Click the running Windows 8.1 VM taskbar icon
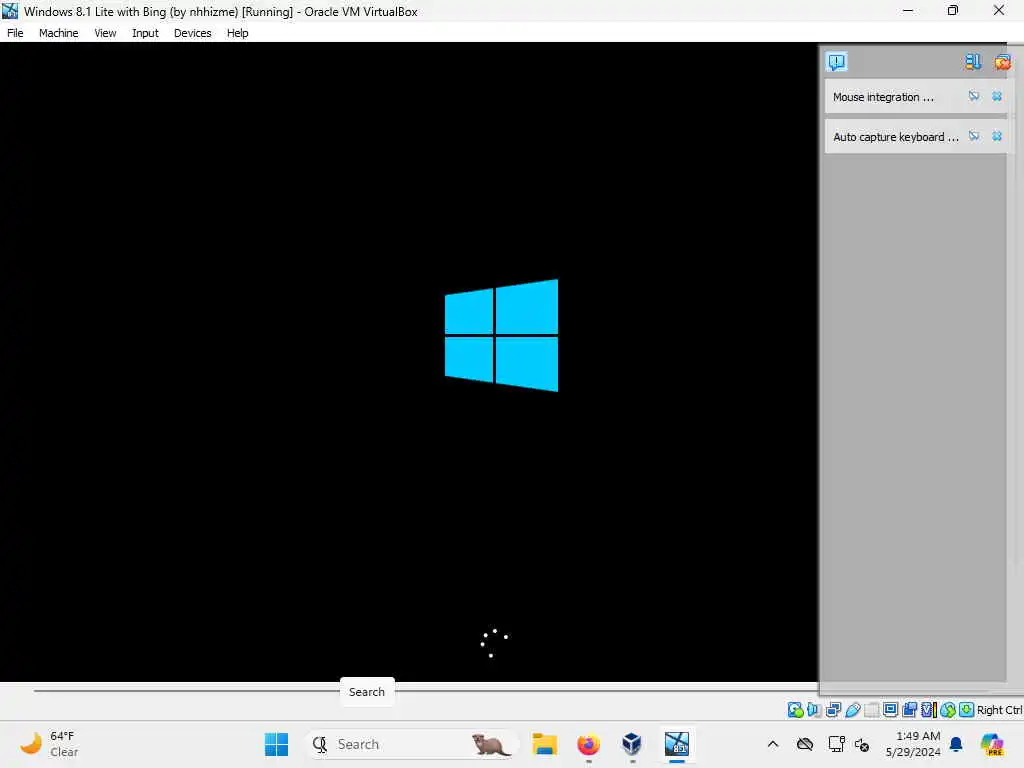 [x=677, y=744]
